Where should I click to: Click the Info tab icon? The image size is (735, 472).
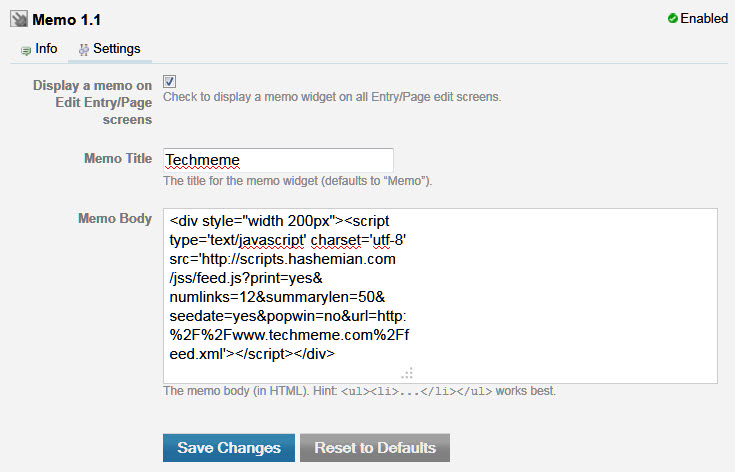25,49
